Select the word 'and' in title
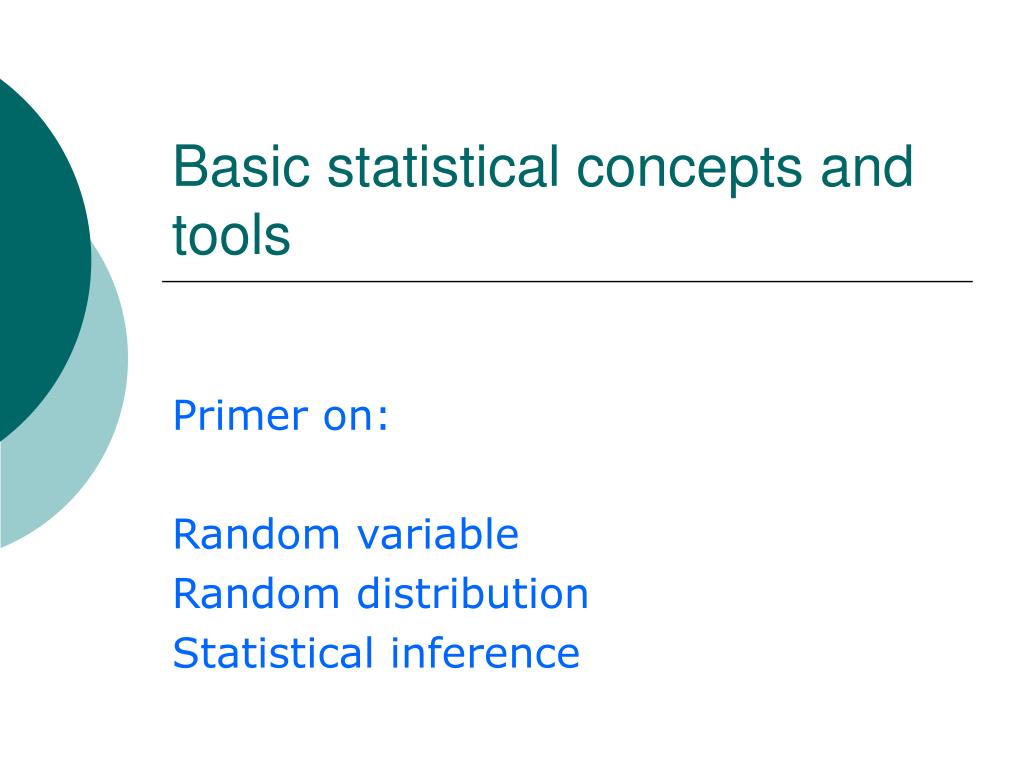1024x768 pixels. pos(866,167)
